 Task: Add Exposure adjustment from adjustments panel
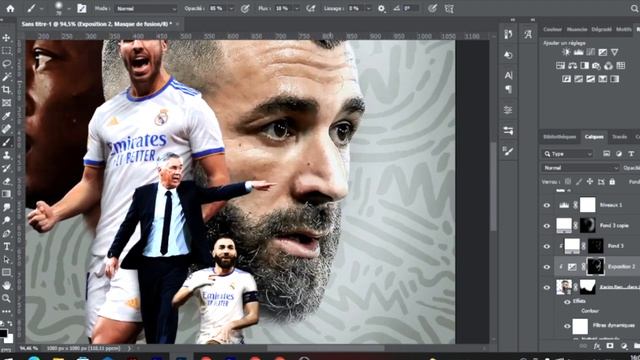point(602,52)
